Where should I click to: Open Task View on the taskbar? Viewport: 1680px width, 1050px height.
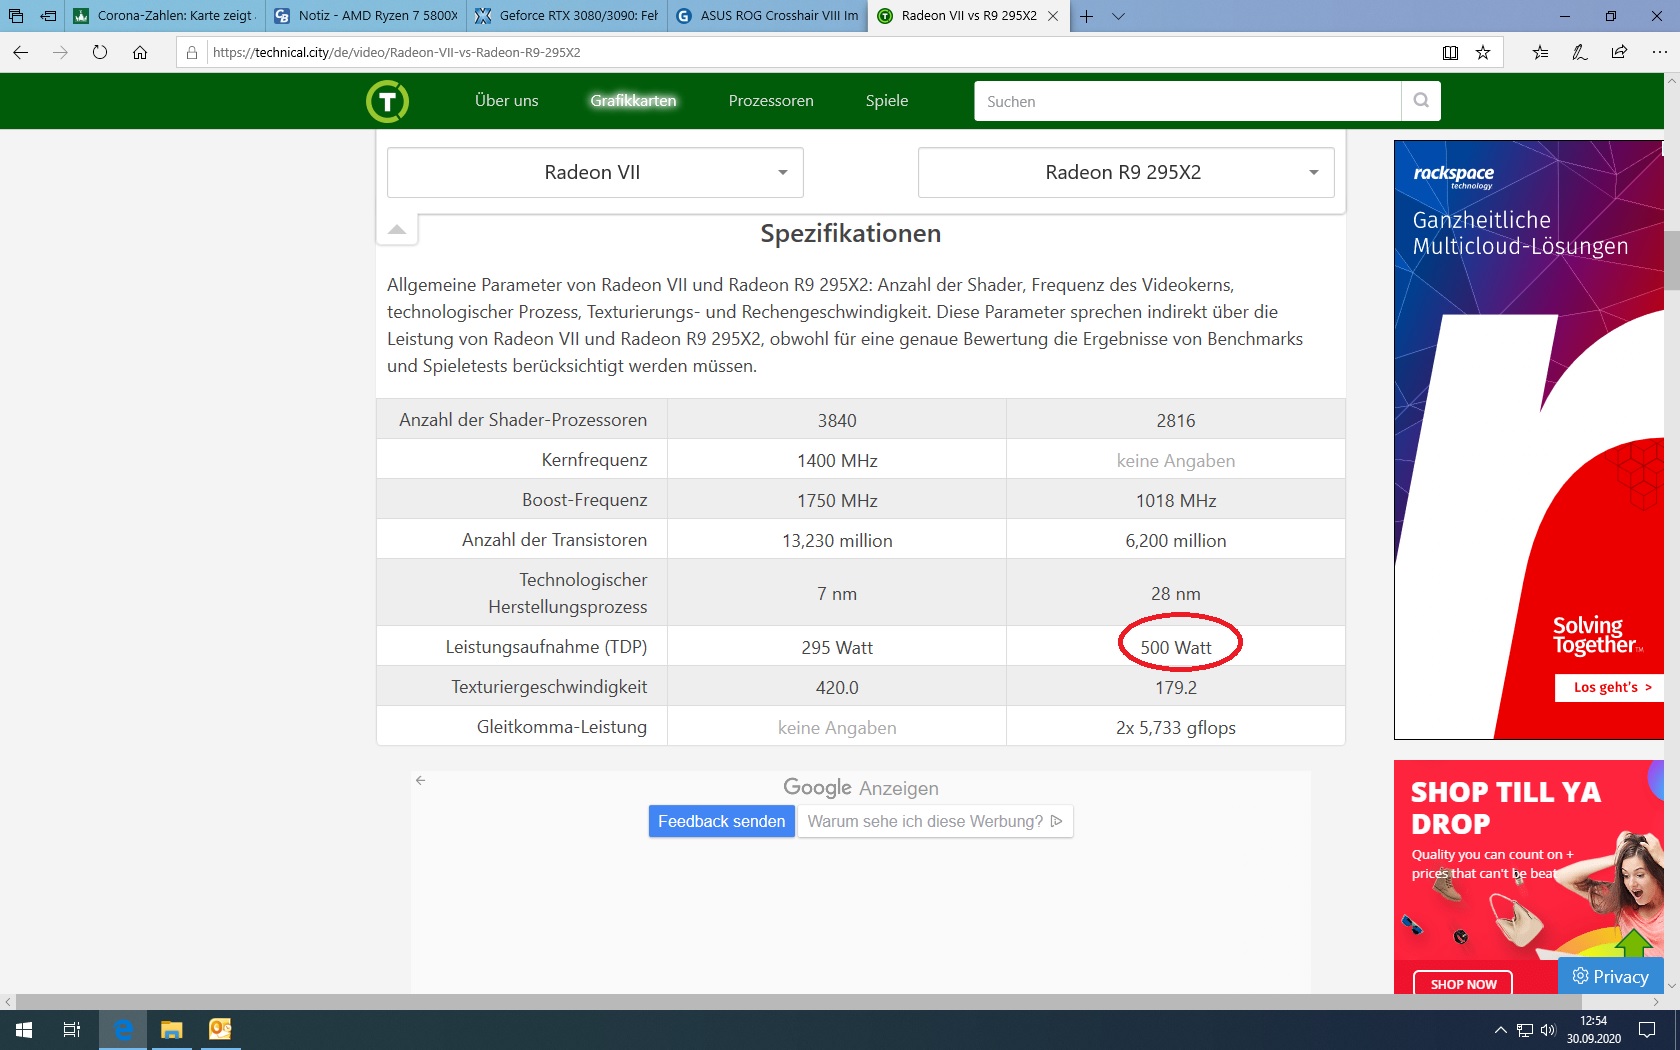[72, 1029]
